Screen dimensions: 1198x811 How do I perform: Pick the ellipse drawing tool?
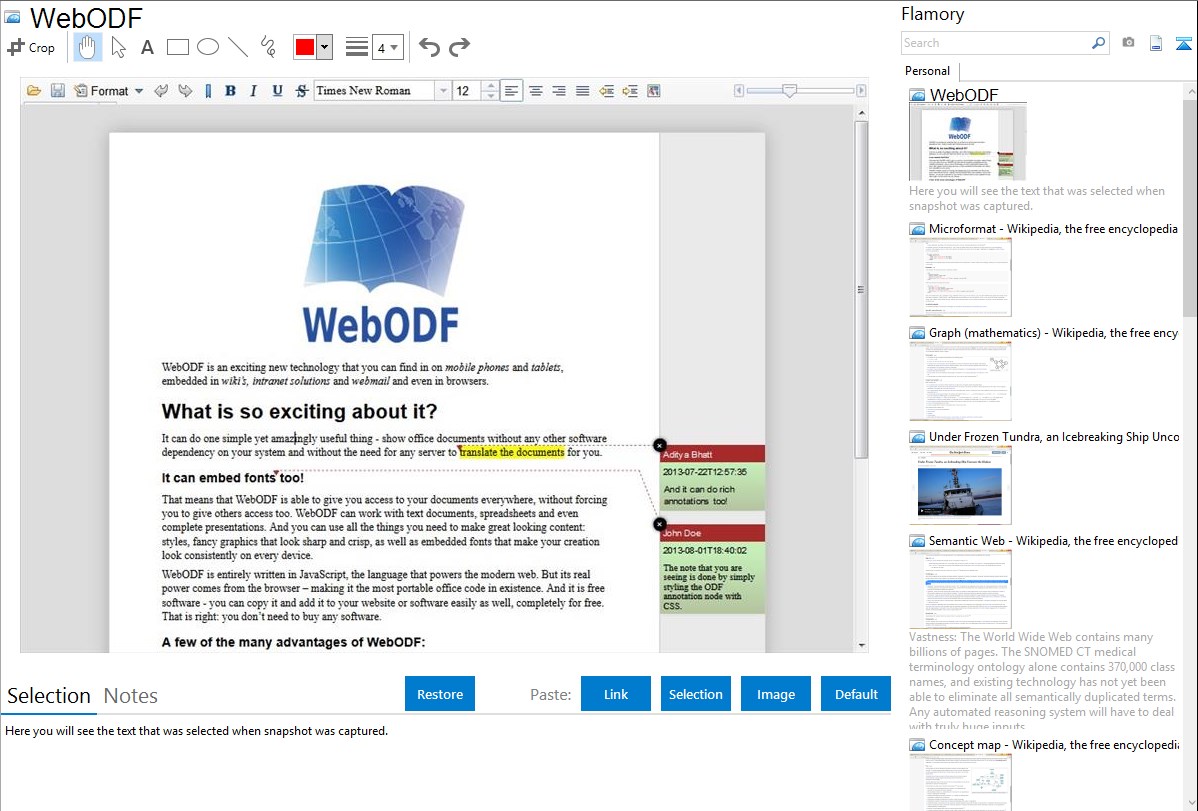(x=208, y=47)
